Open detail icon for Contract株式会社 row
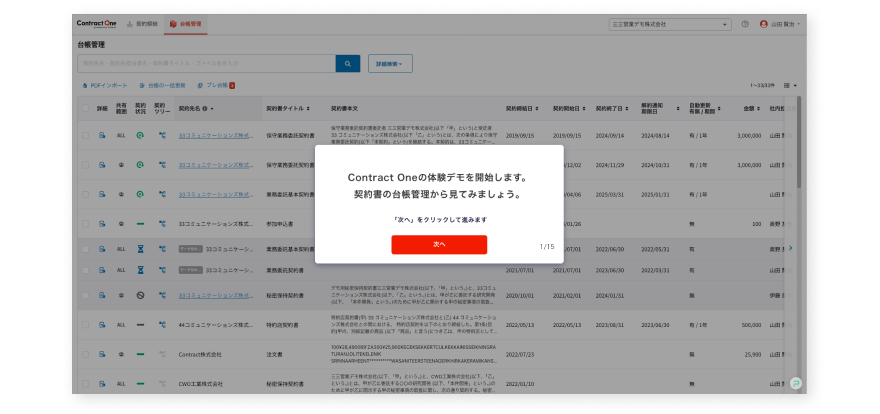Screen dimensions: 880x414 tap(102, 355)
